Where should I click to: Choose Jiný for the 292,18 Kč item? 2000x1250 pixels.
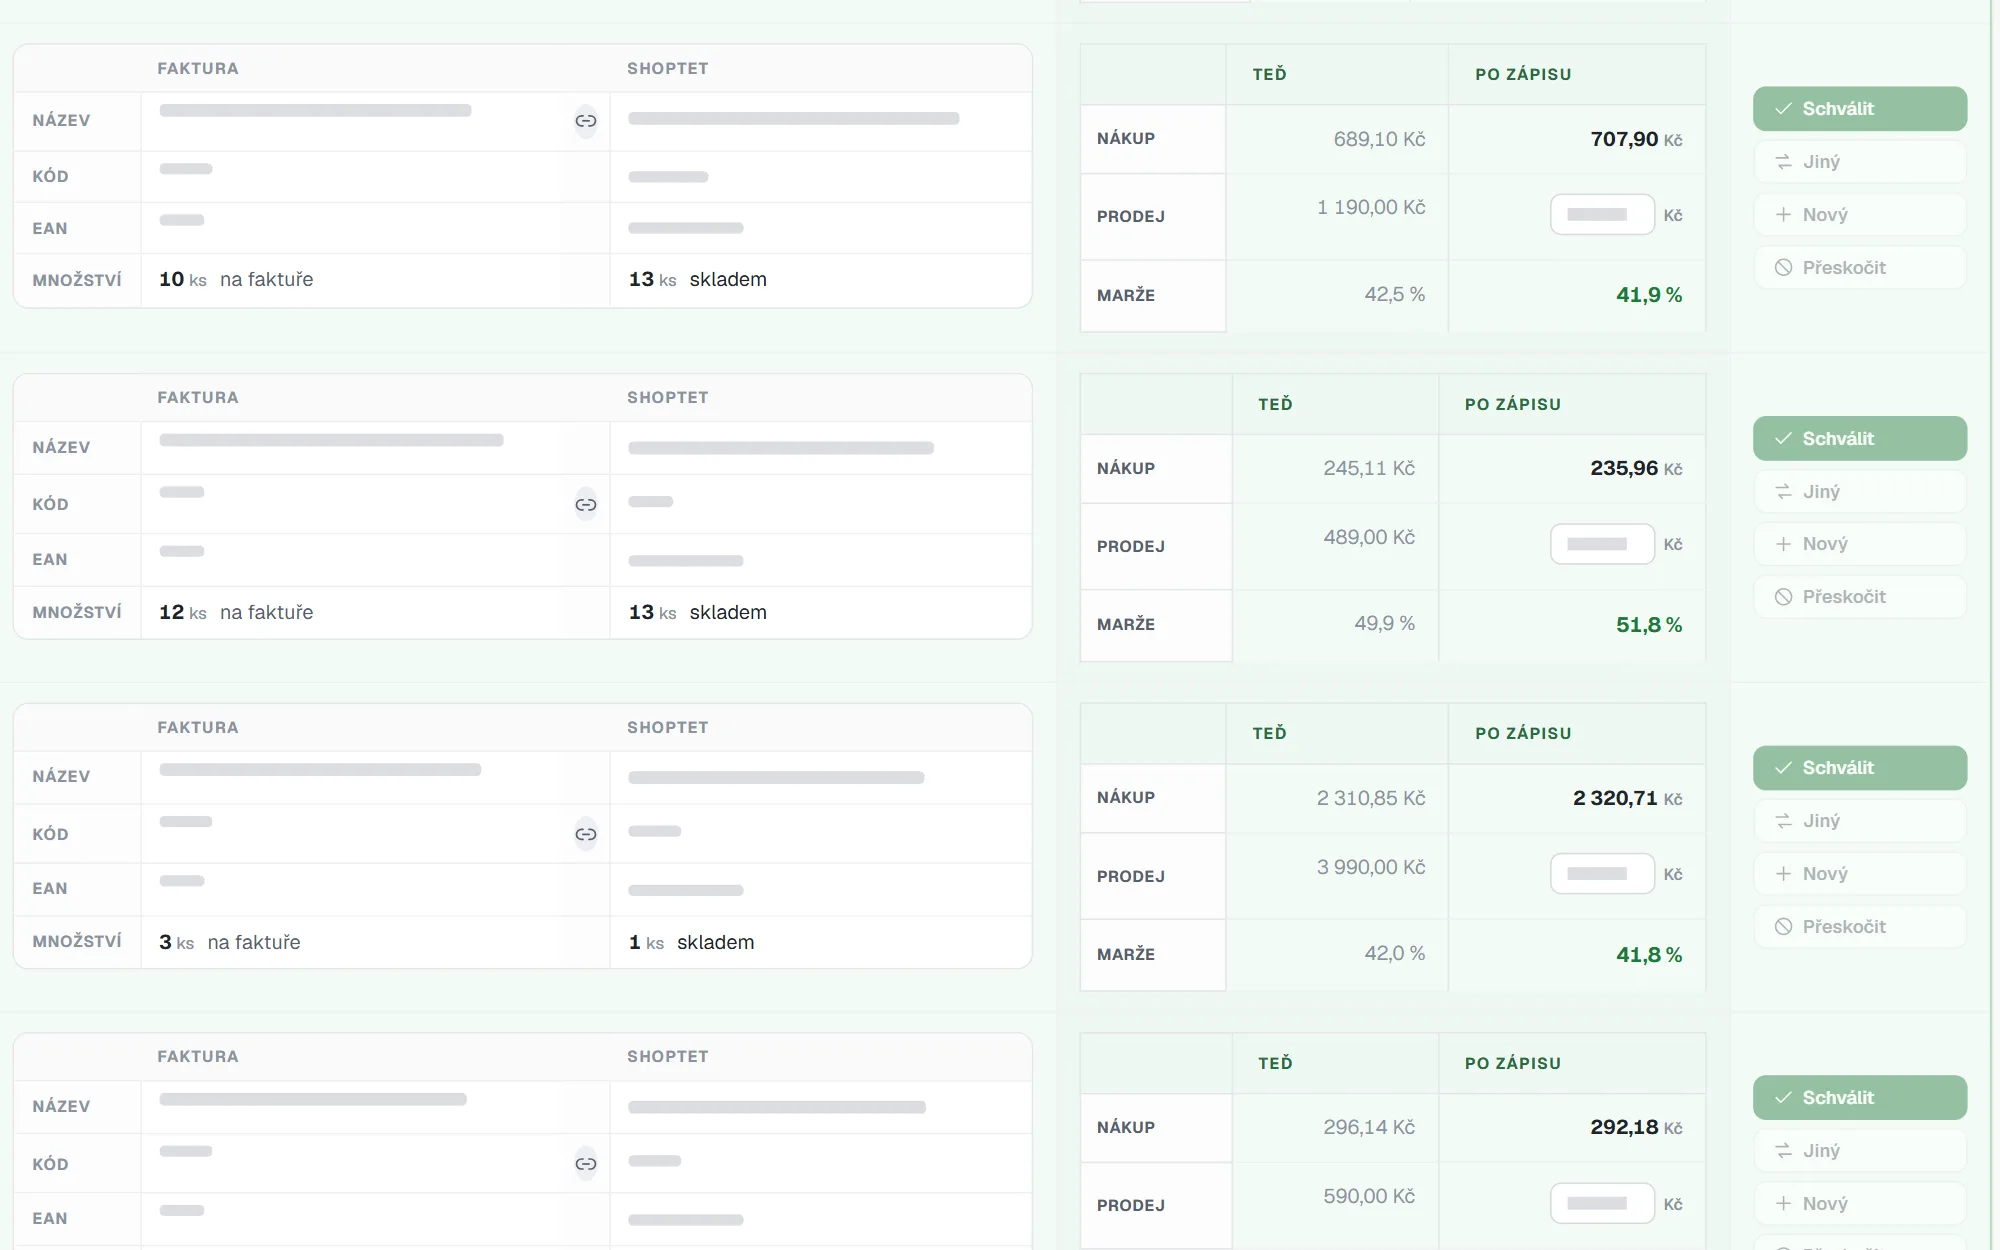click(1860, 1151)
